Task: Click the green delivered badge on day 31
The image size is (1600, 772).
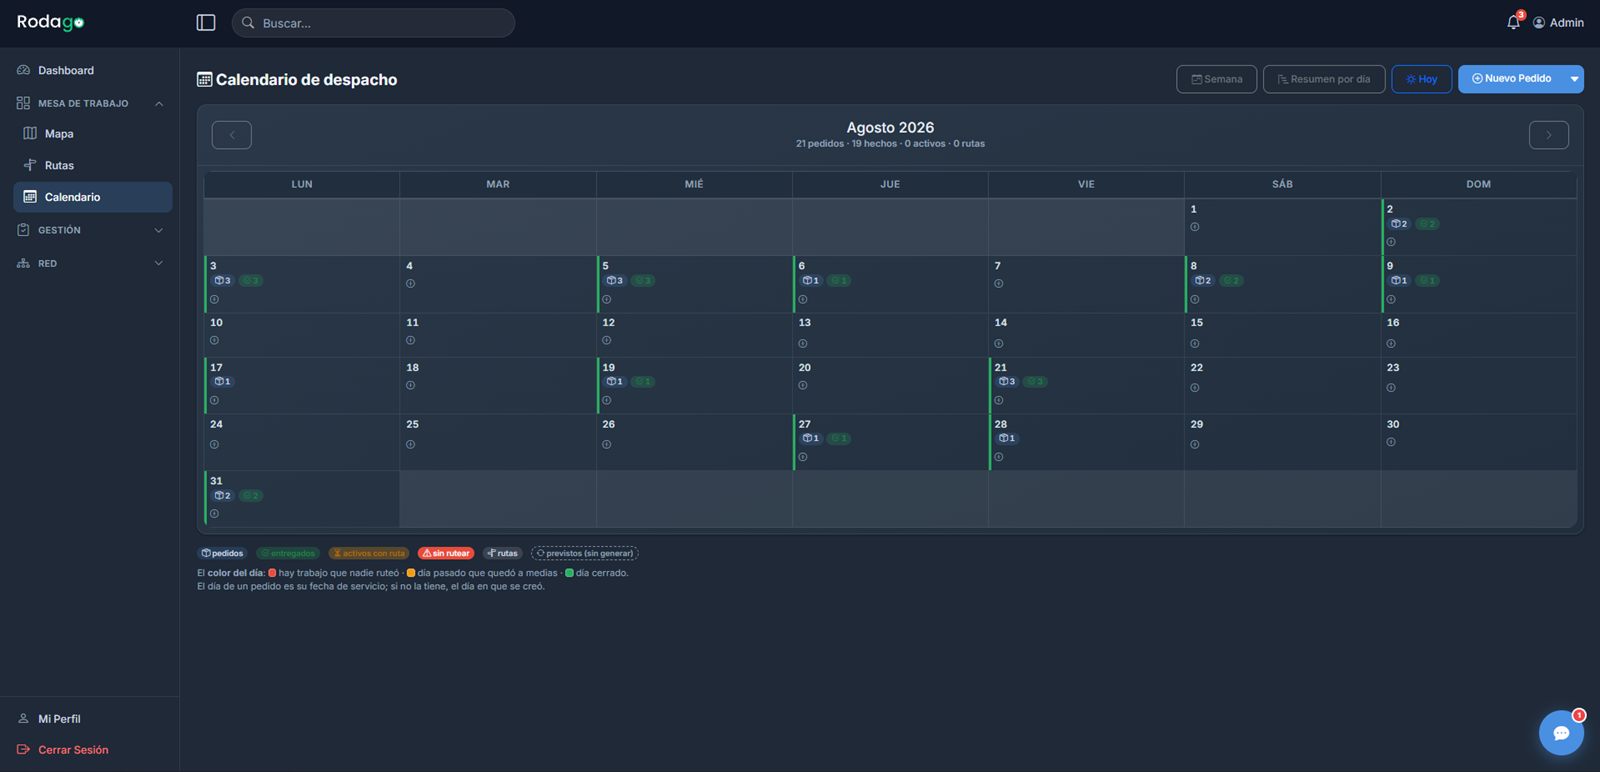Action: [251, 496]
